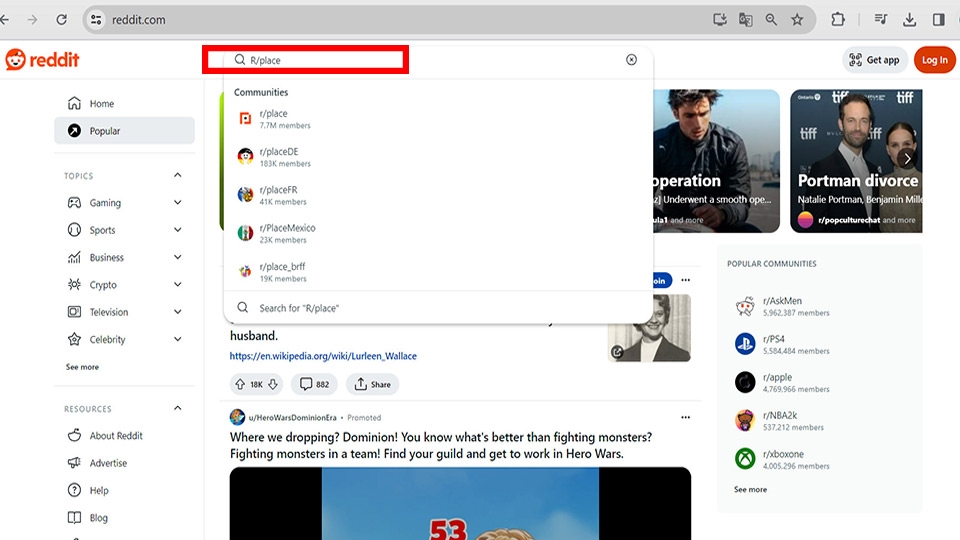
Task: Click the Celebrity star icon
Action: [74, 339]
